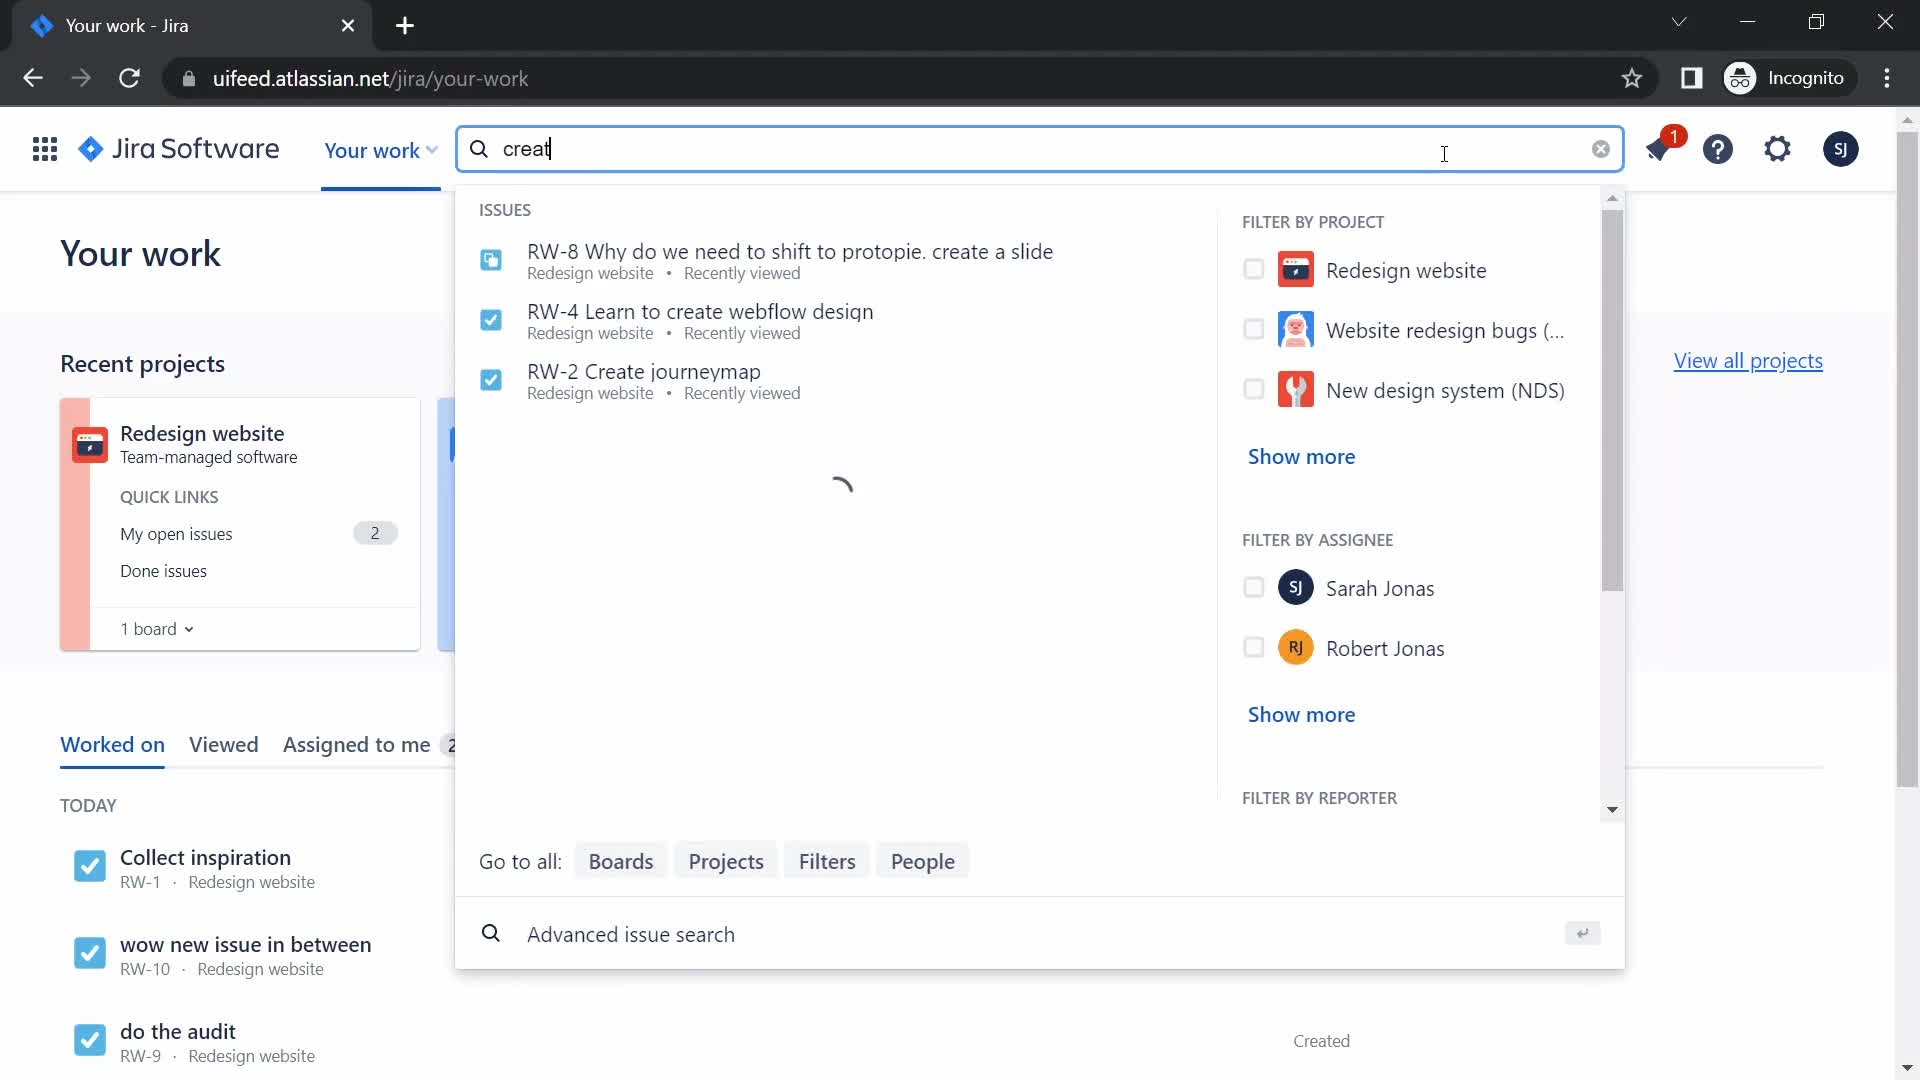1920x1080 pixels.
Task: Select the Your work - Jira browser tab
Action: pyautogui.click(x=190, y=26)
